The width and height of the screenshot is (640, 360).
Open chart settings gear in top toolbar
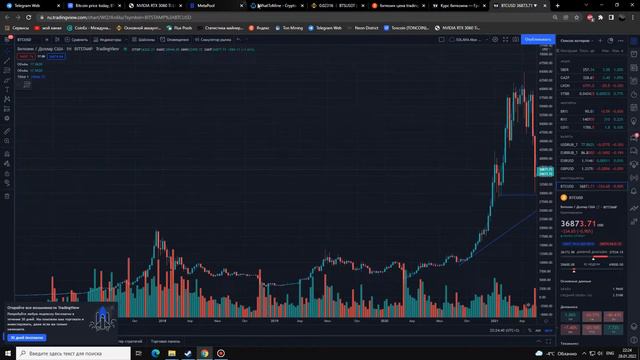pyautogui.click(x=495, y=40)
